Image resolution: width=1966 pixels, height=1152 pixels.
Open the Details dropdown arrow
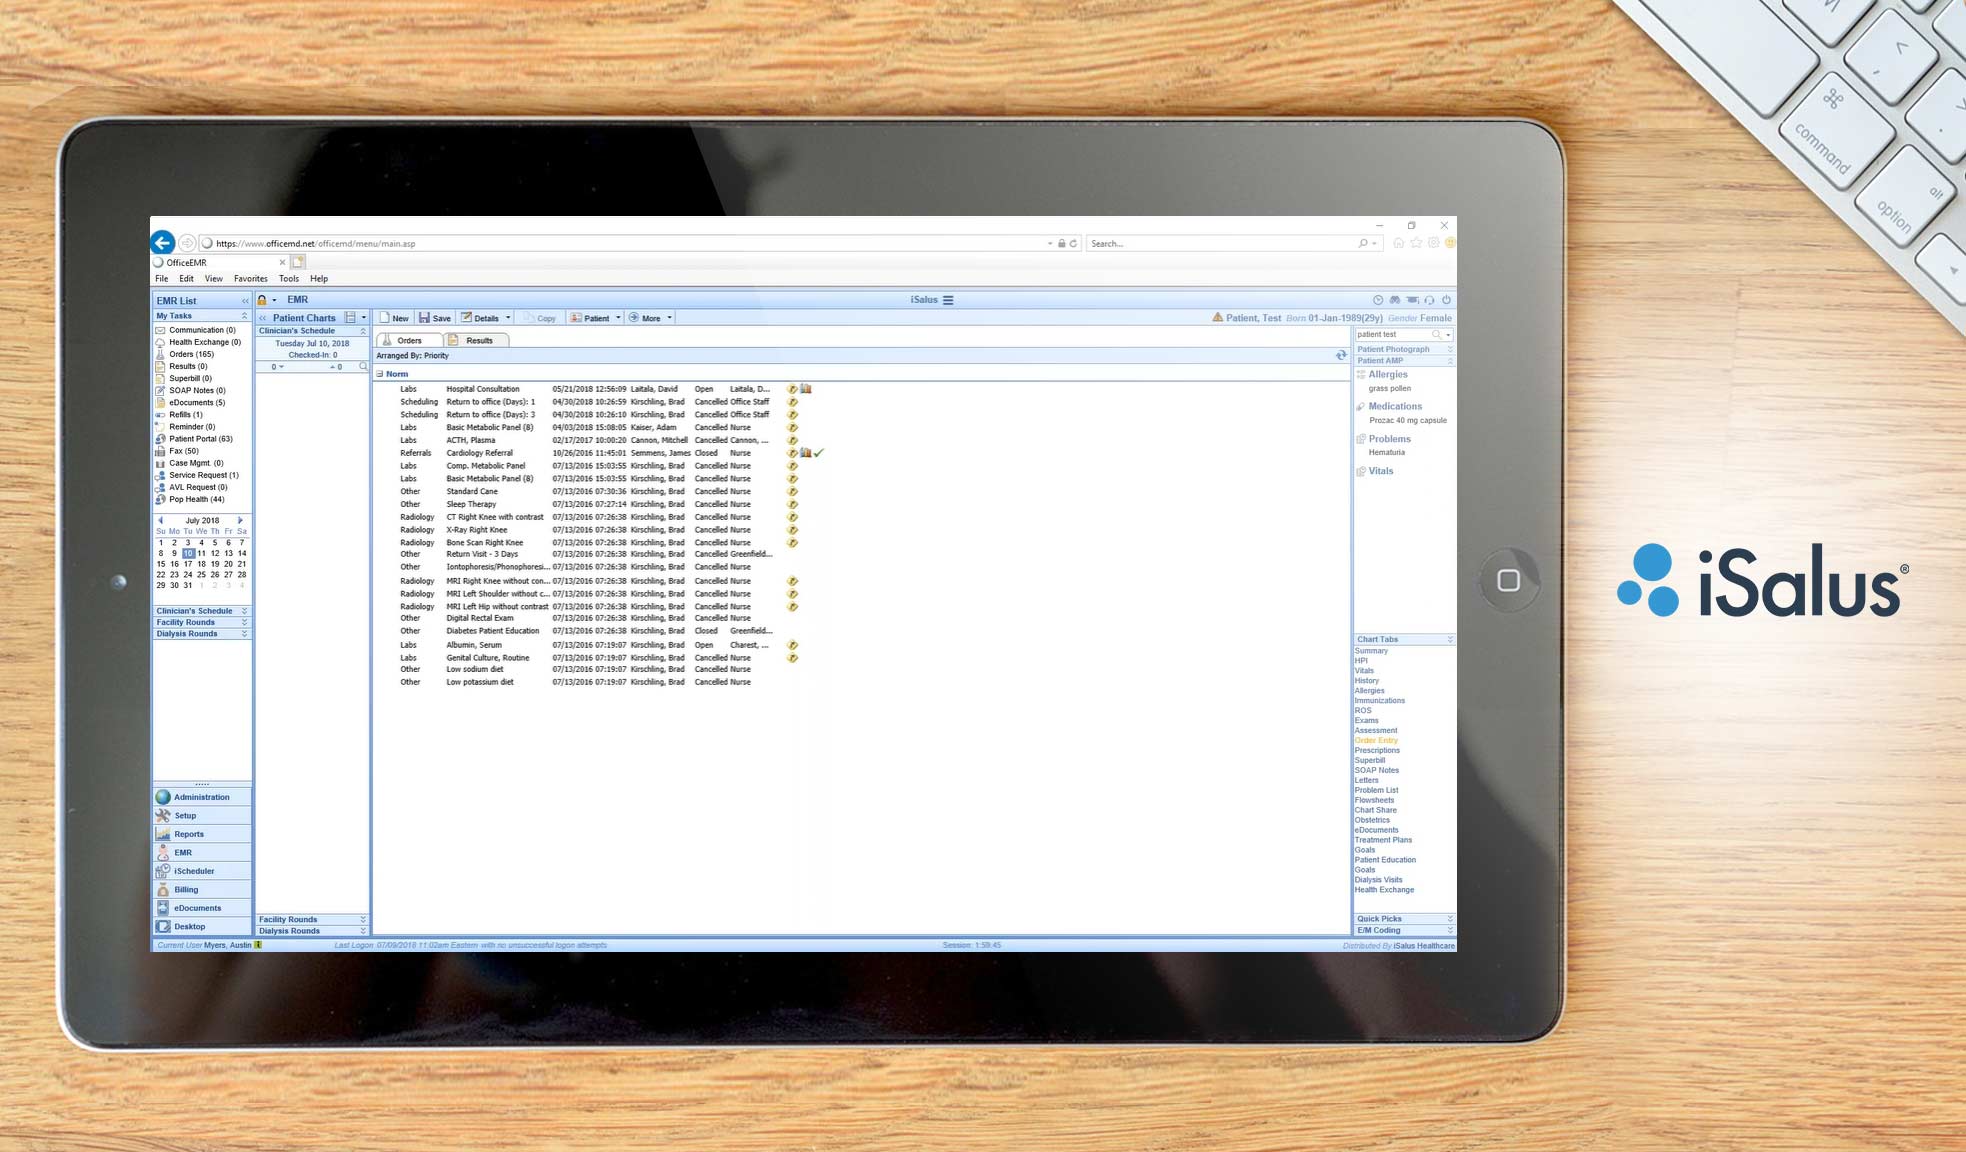point(508,318)
